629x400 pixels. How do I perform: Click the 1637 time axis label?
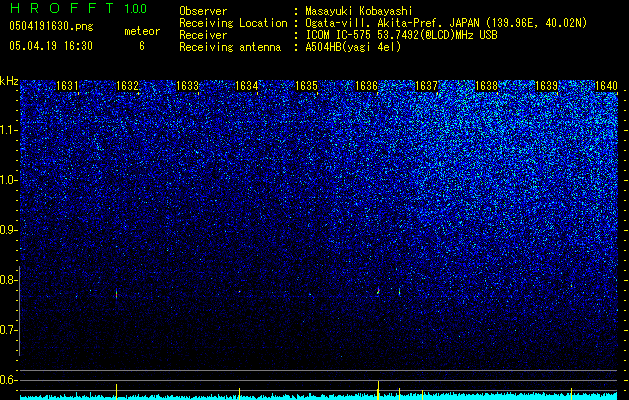(426, 86)
